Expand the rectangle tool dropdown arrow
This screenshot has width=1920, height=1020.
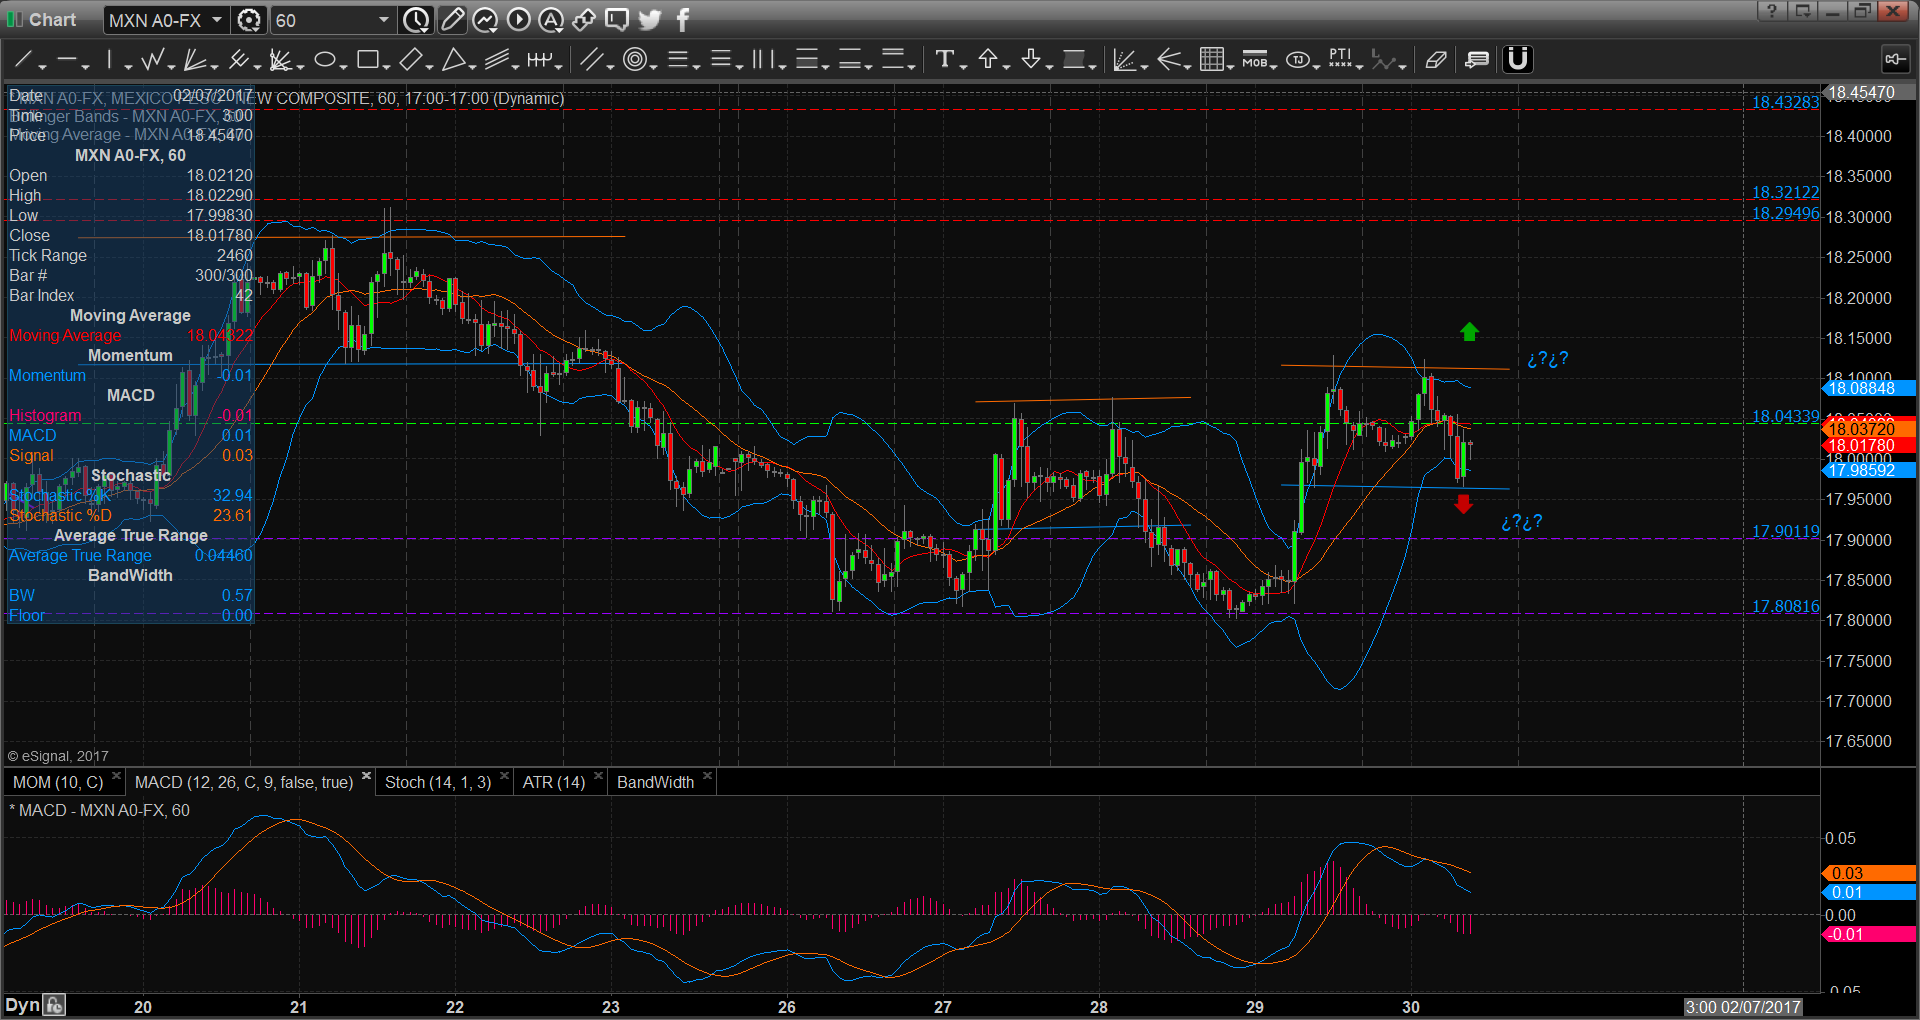tap(386, 66)
